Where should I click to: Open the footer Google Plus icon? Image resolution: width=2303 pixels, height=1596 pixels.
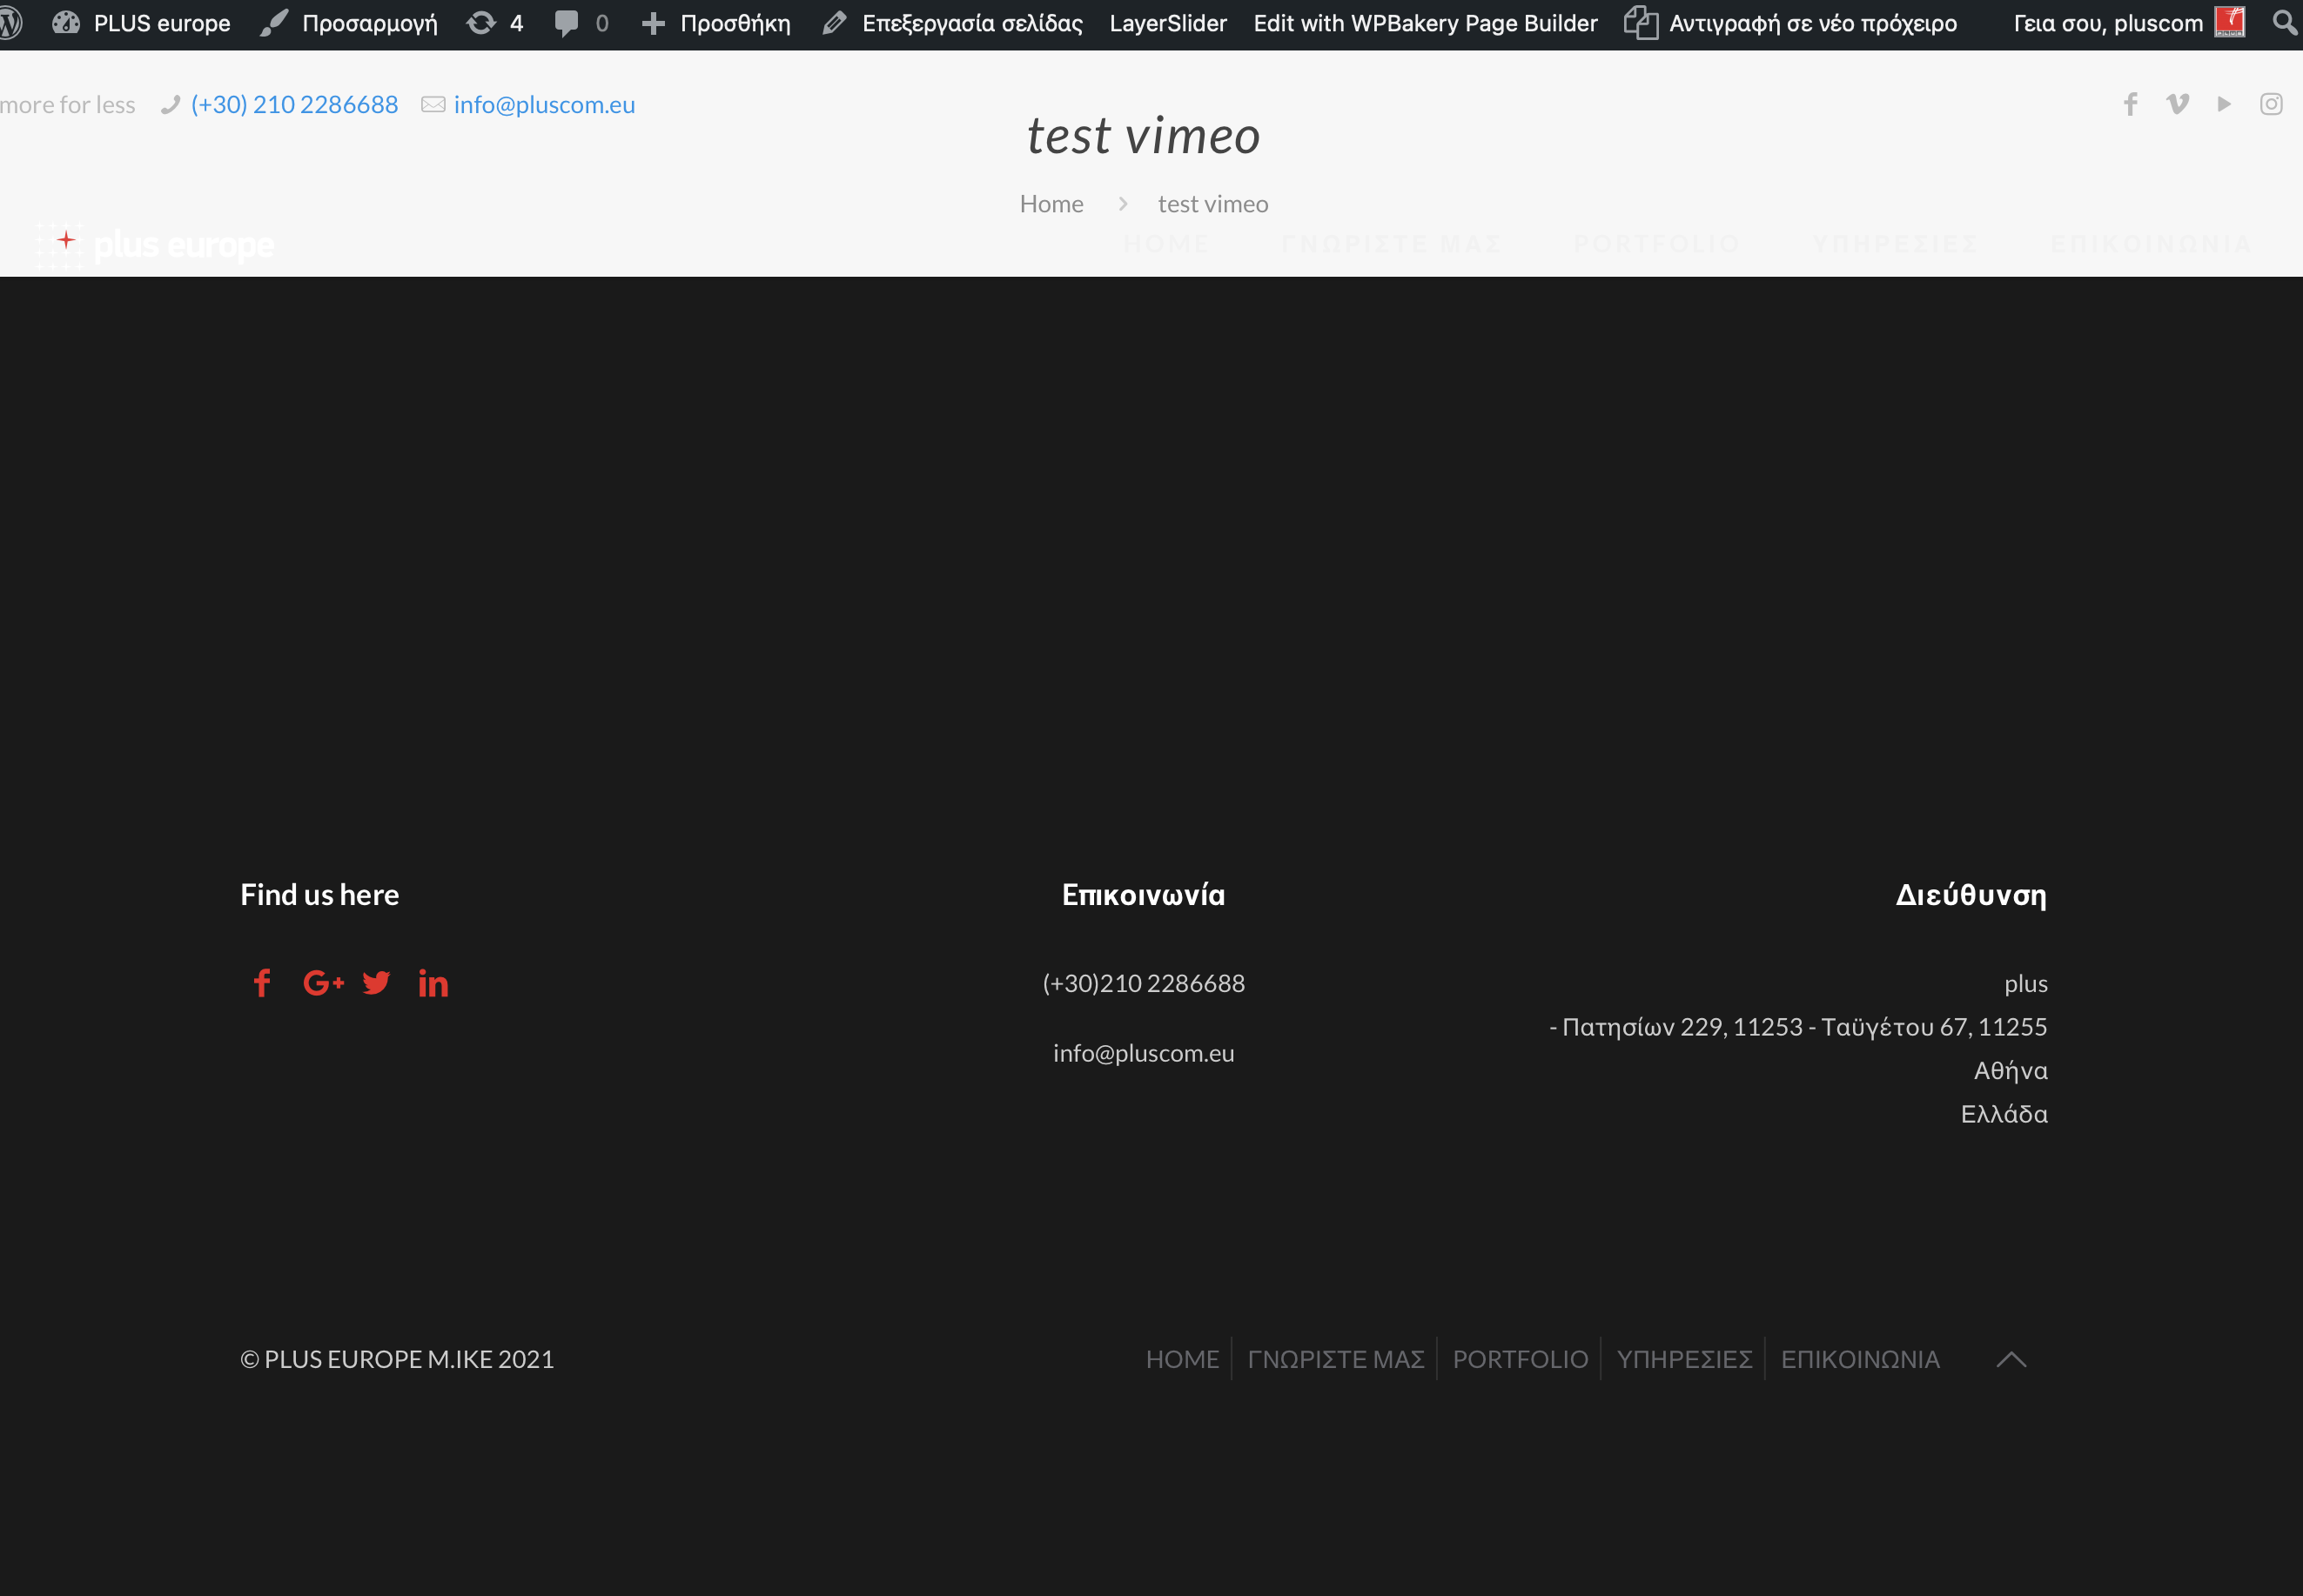tap(323, 983)
